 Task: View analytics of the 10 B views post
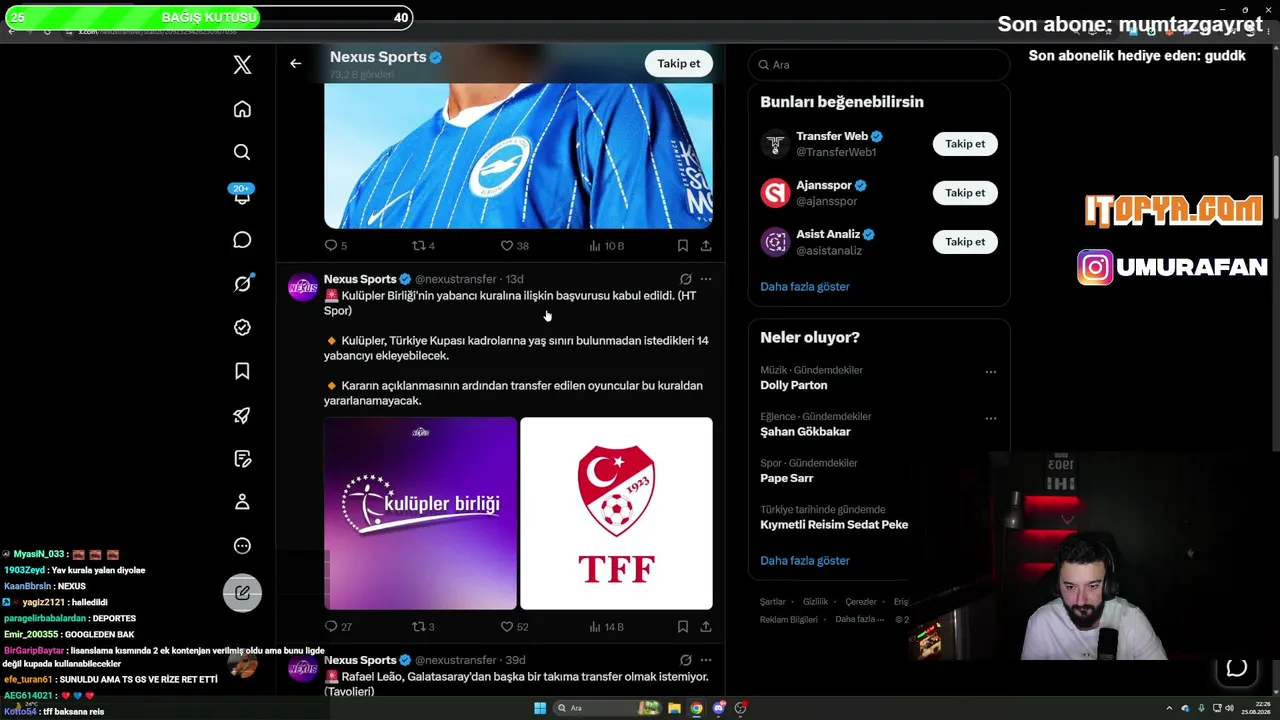606,245
